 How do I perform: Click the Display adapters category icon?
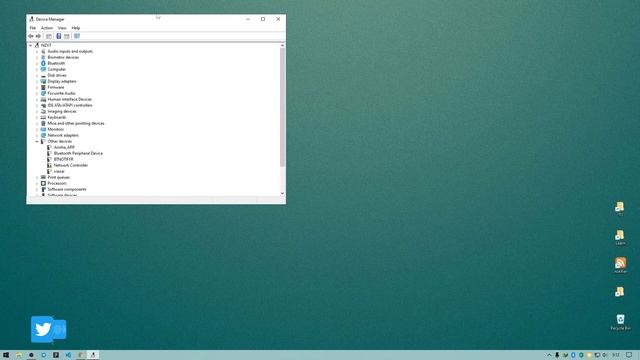[x=43, y=81]
